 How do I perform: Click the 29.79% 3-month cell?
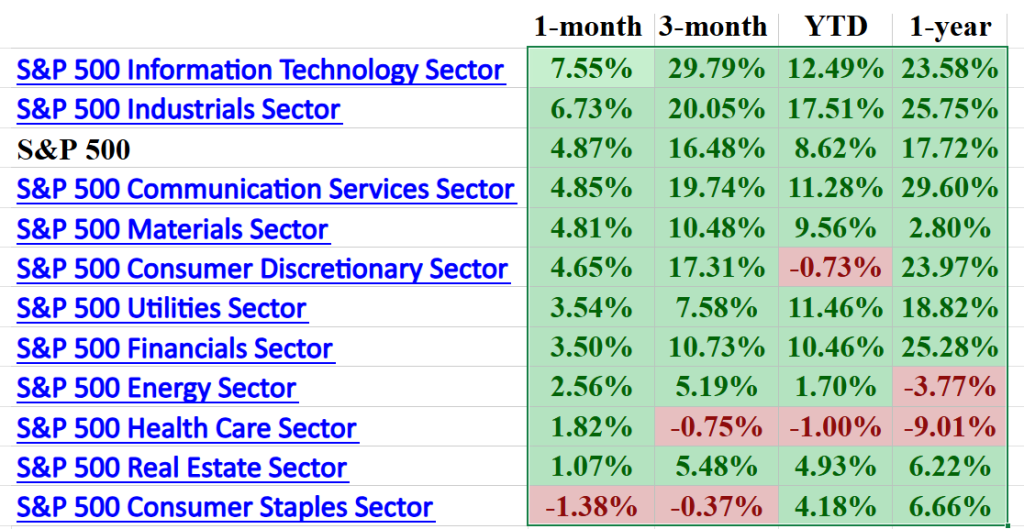[712, 70]
